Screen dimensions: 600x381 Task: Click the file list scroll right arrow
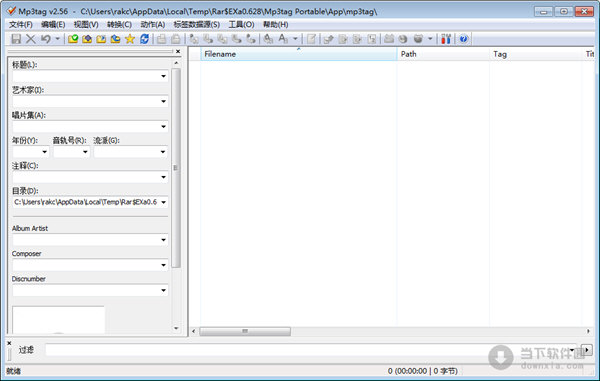pos(588,331)
